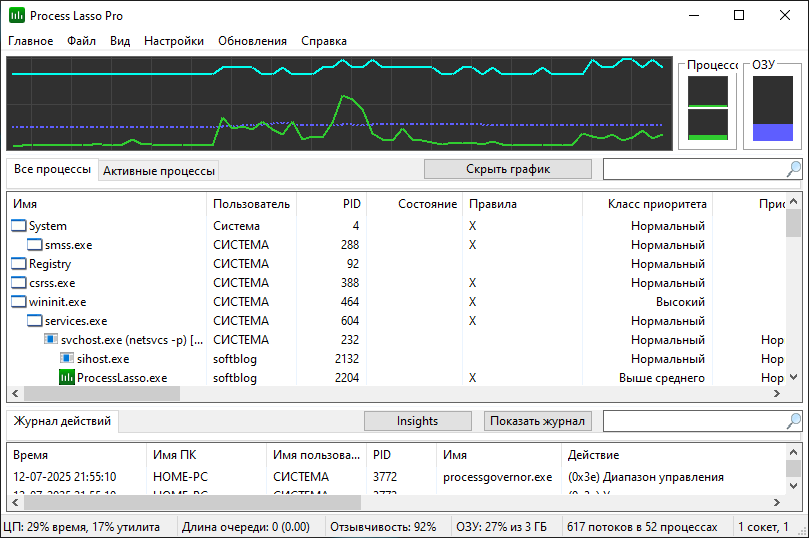Click the ОЗУ memory usage meter
The image size is (809, 538).
click(772, 108)
